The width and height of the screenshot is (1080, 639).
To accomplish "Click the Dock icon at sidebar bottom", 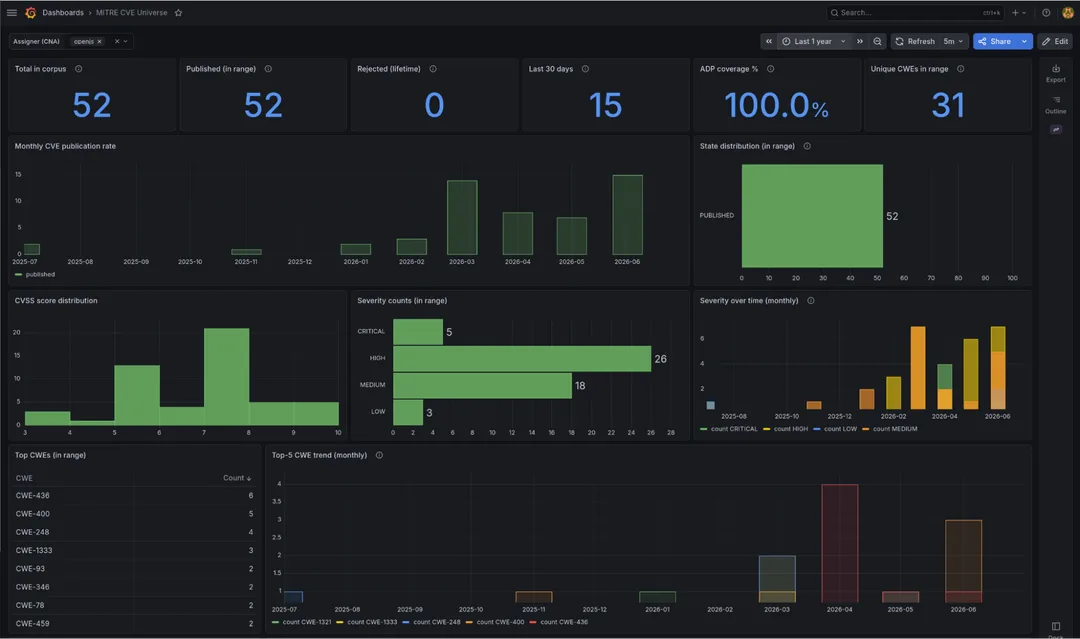I will (1056, 628).
